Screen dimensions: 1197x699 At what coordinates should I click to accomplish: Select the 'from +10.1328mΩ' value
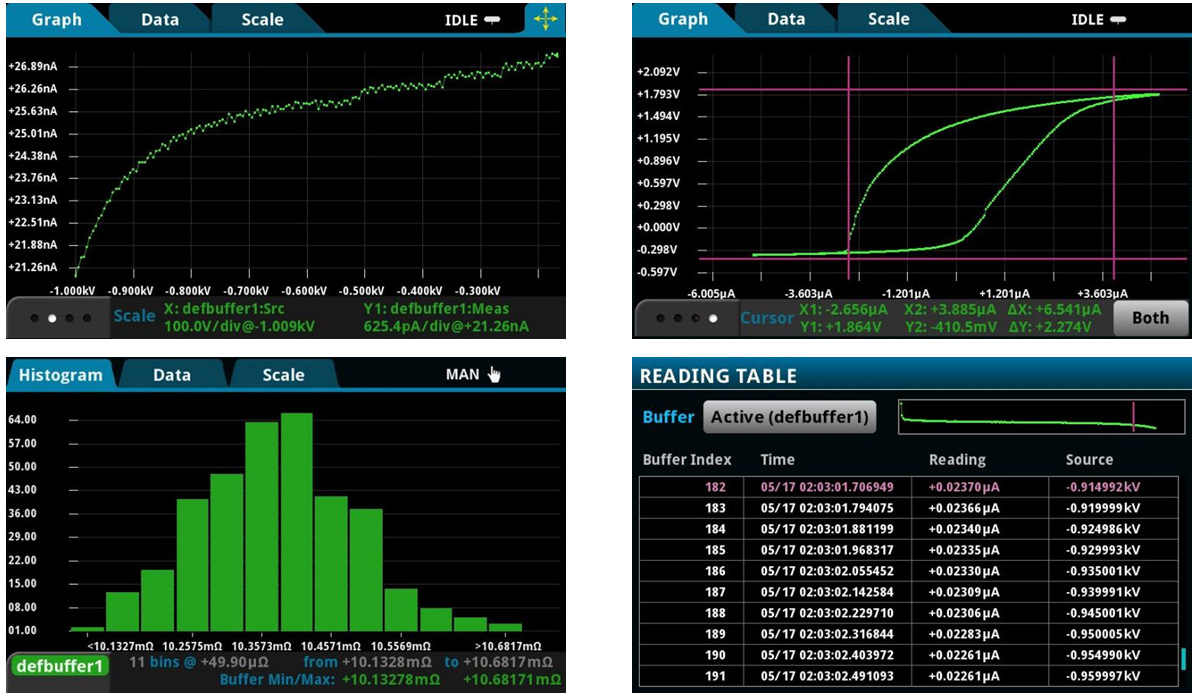click(x=367, y=662)
